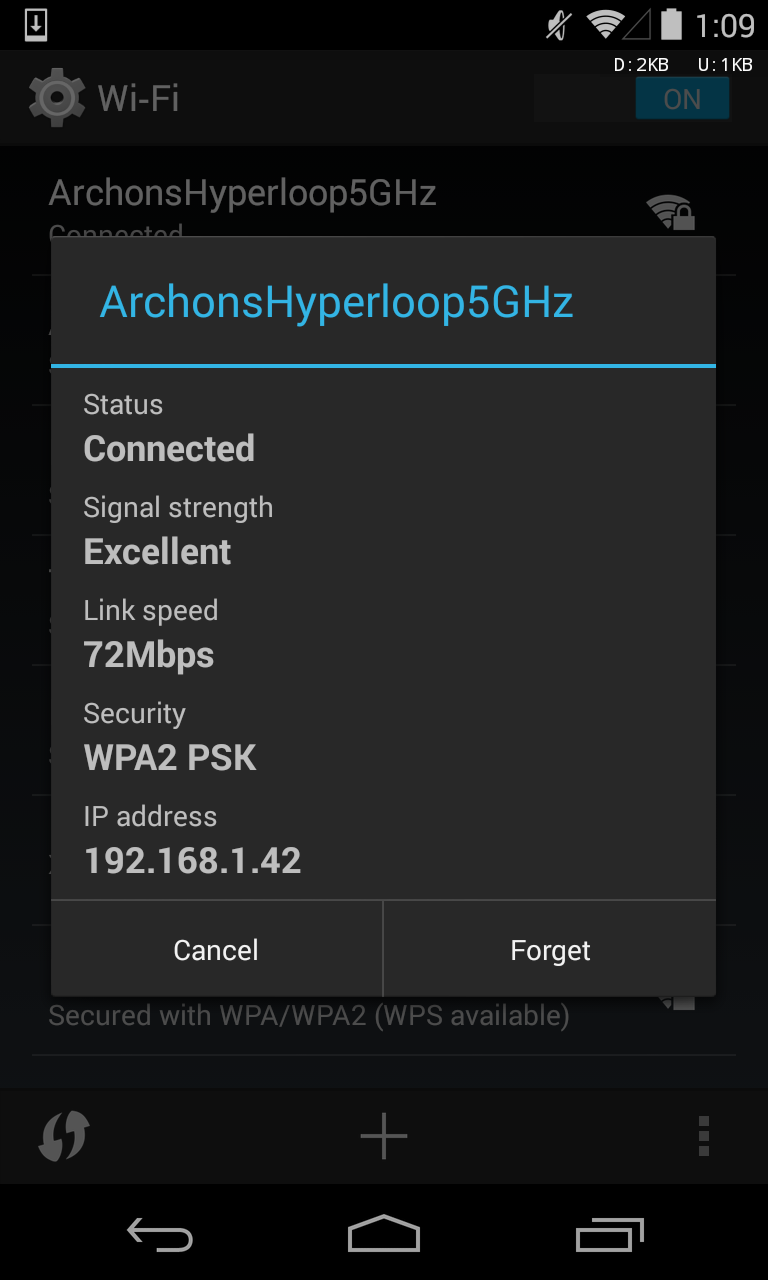This screenshot has height=1280, width=768.
Task: Tap the refresh networks icon
Action: click(64, 1136)
